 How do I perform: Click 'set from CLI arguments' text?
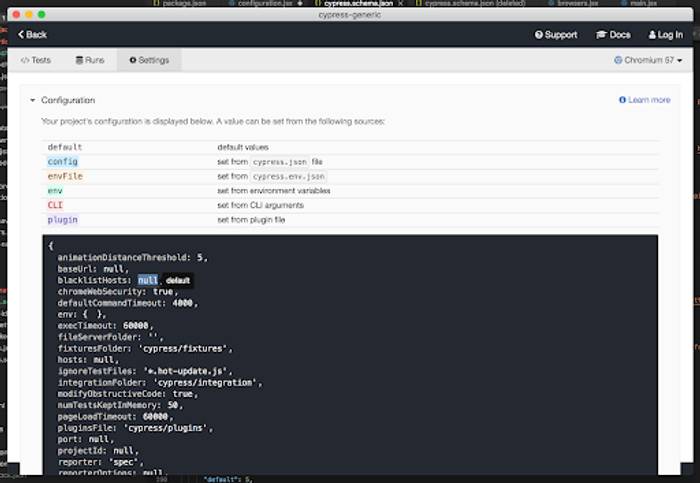pos(260,205)
